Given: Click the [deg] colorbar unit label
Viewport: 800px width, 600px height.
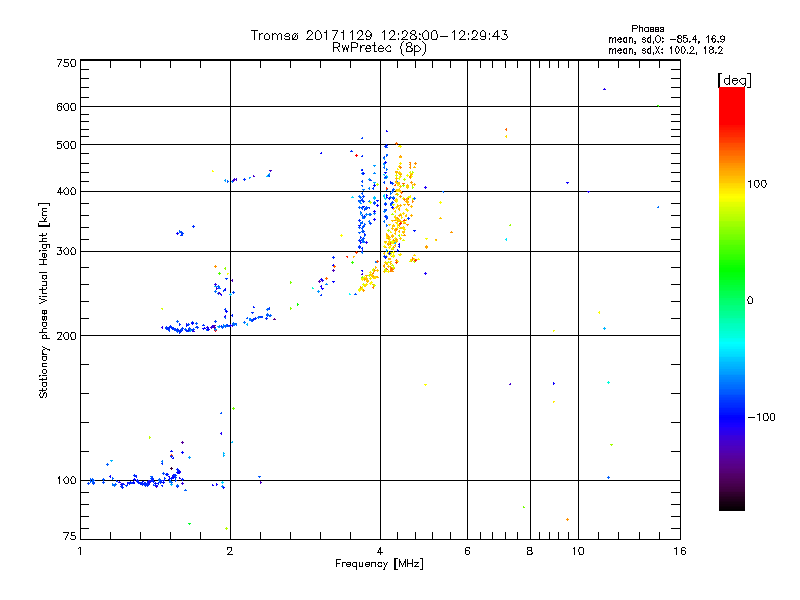Looking at the screenshot, I should tap(734, 80).
